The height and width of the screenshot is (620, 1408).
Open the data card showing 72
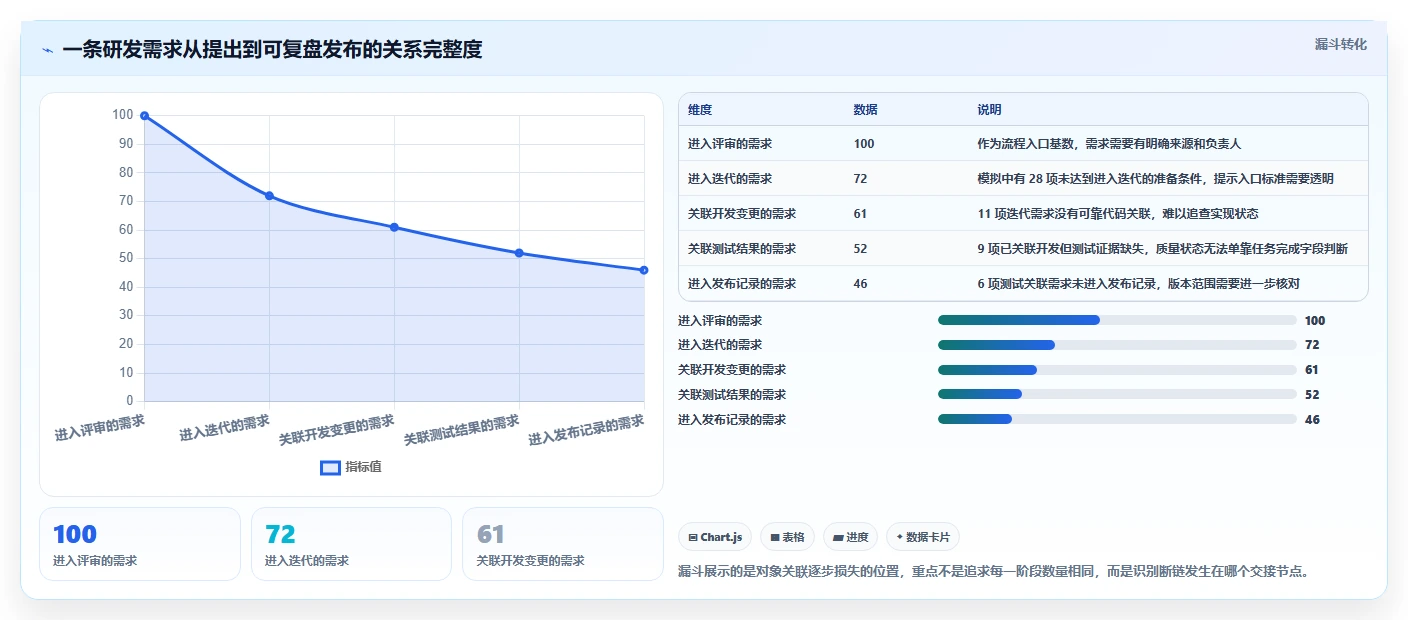click(x=351, y=544)
